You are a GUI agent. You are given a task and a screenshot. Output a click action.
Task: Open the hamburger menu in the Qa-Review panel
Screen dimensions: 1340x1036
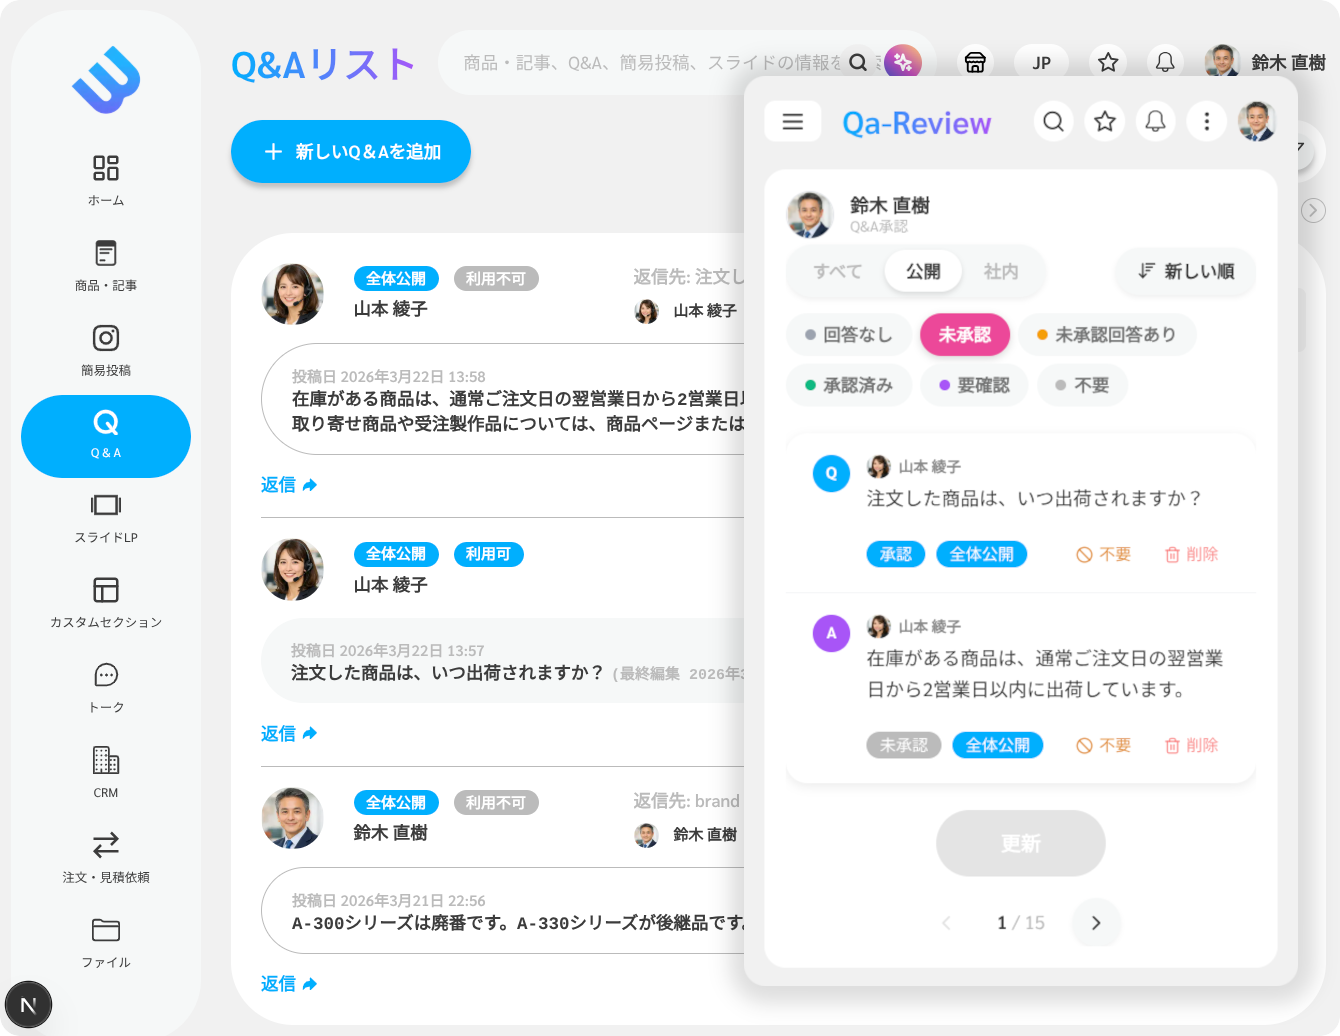[x=792, y=121]
